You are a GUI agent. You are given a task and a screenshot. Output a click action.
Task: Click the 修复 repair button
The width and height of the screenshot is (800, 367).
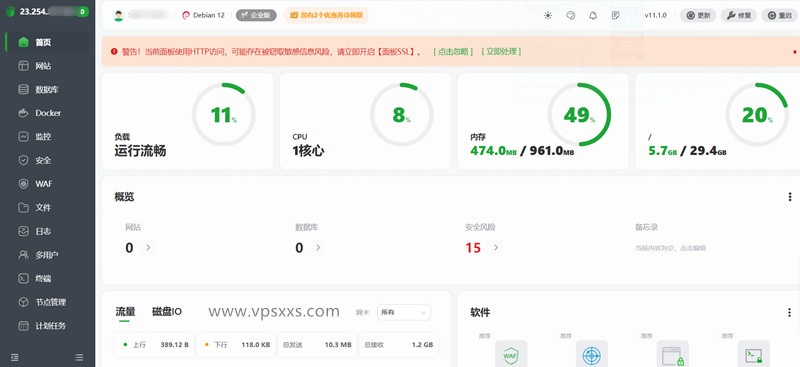(x=739, y=15)
